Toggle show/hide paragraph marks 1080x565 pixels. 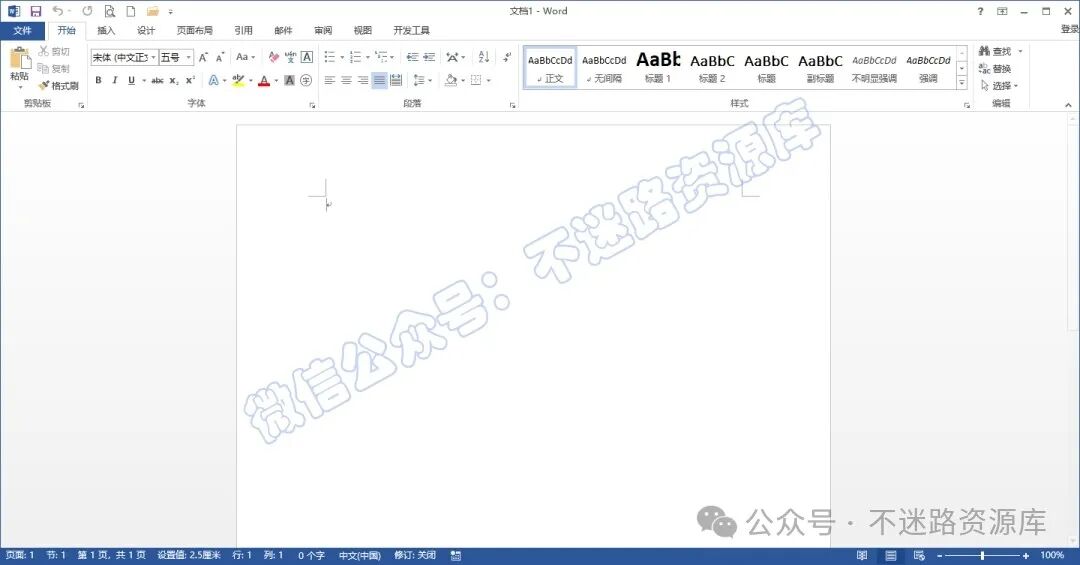(x=507, y=57)
